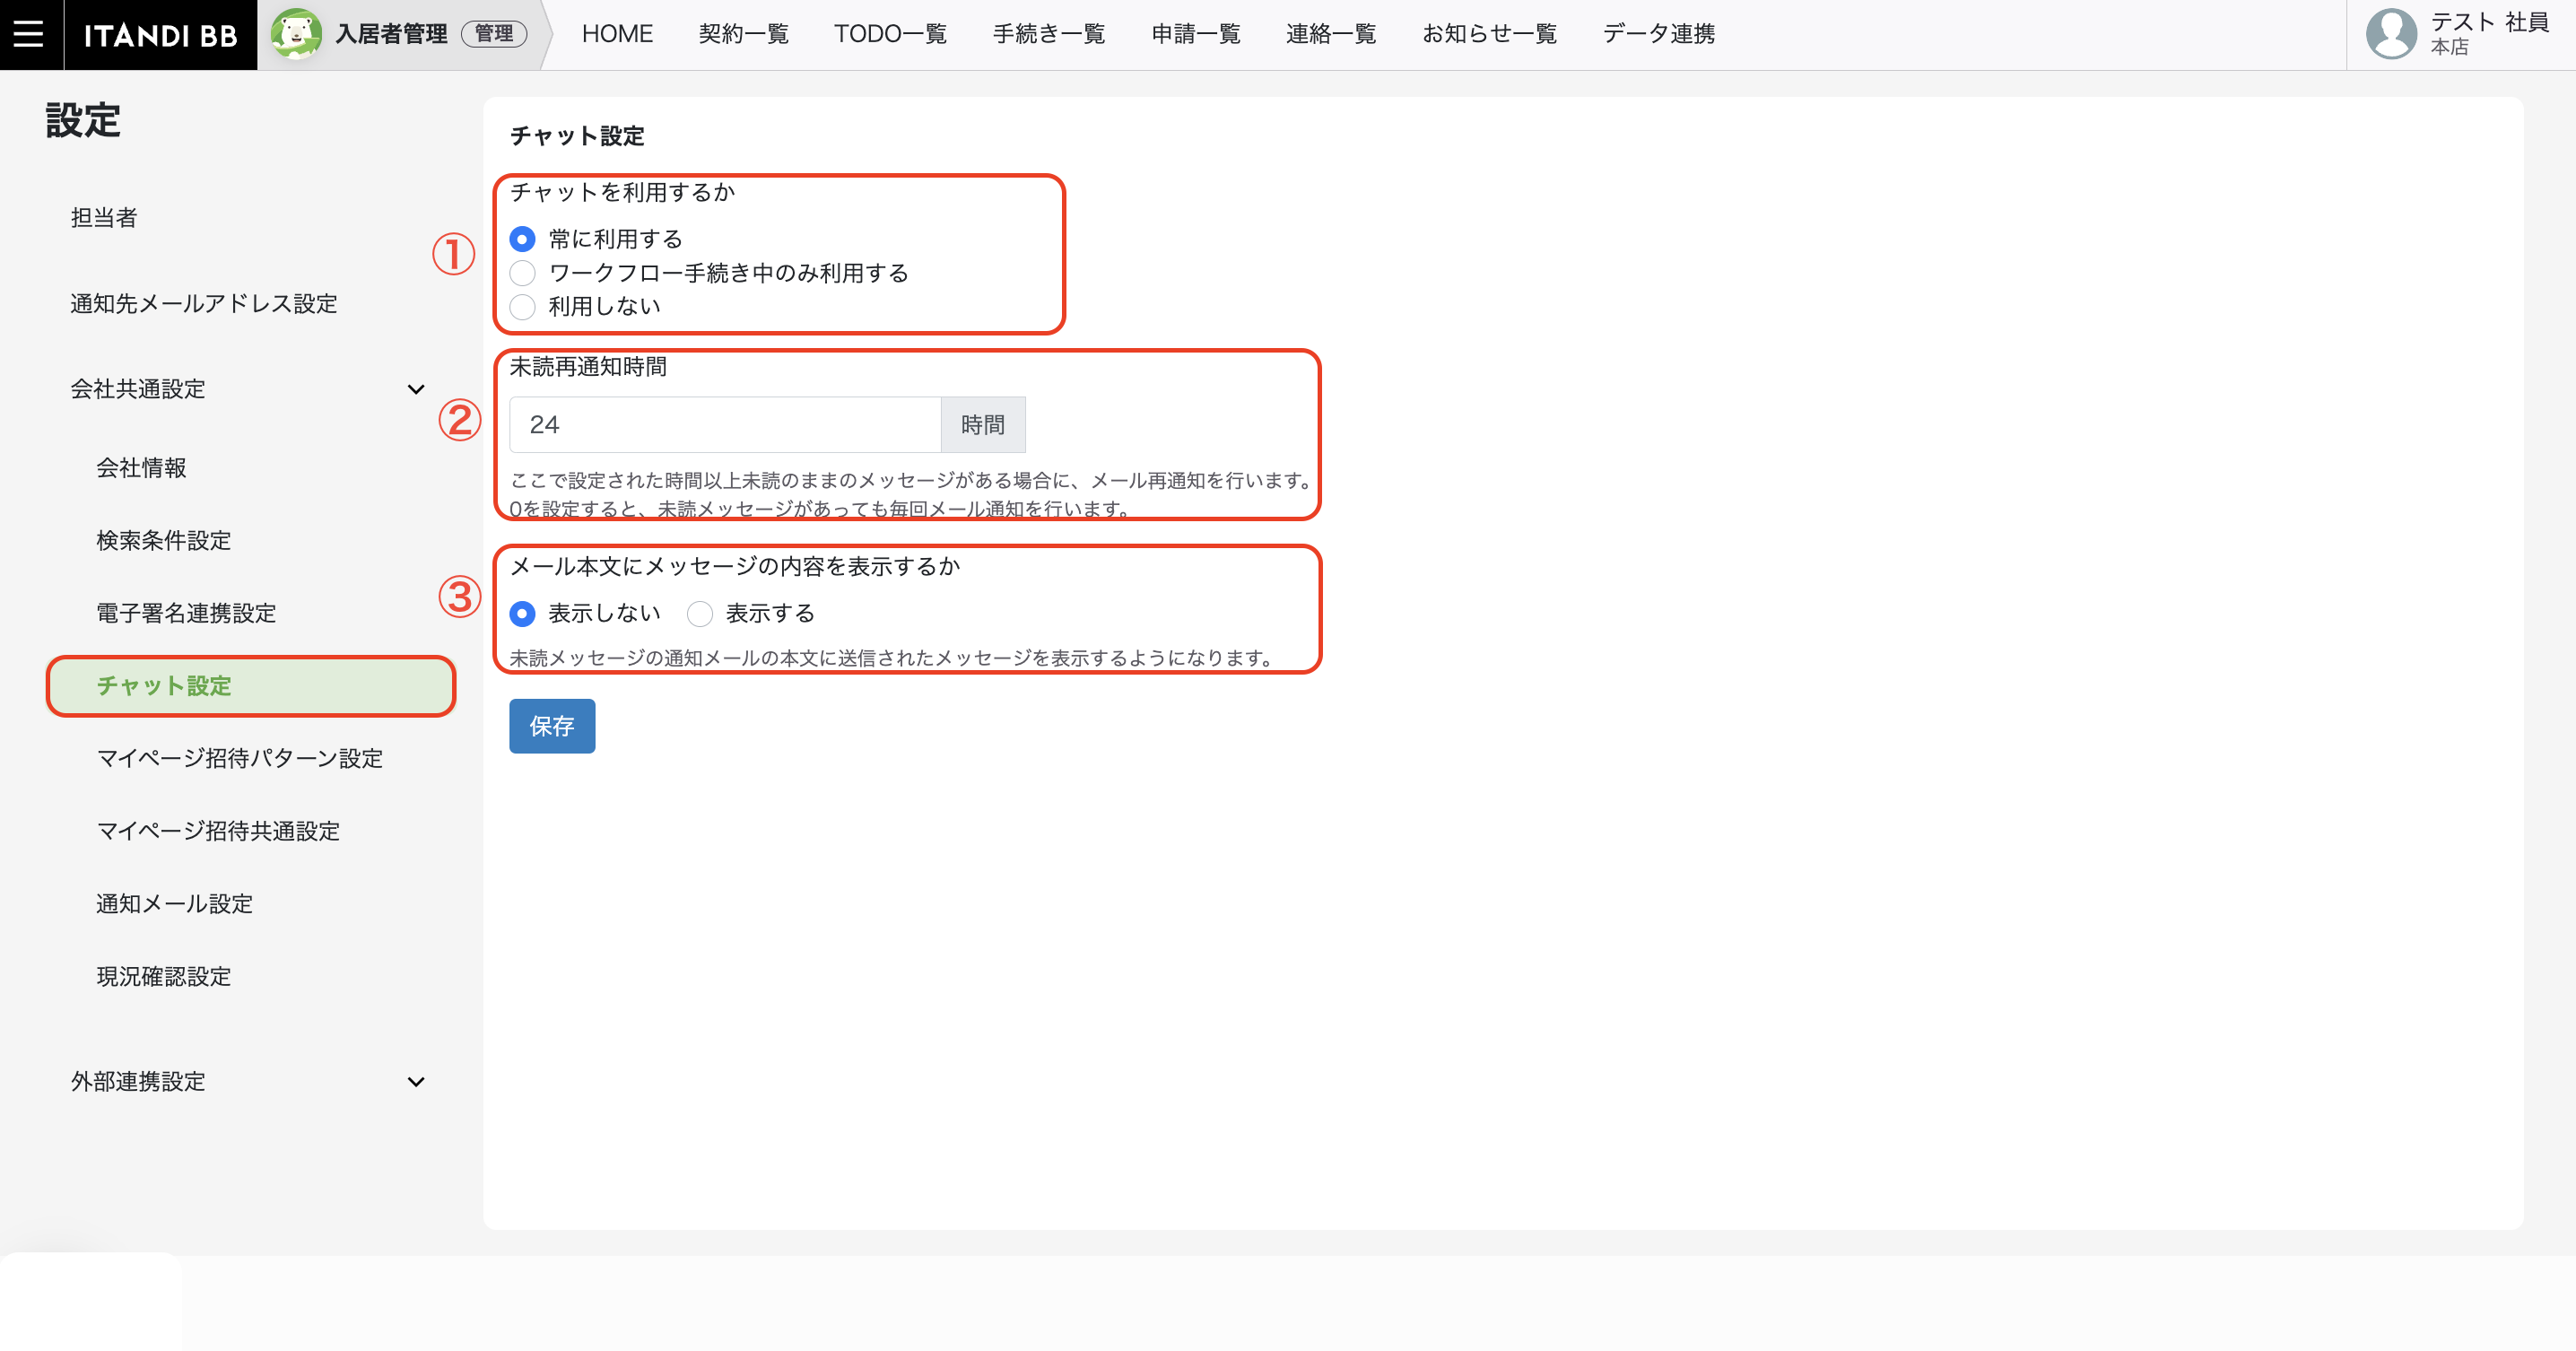Go to HOME in top navigation
Image resolution: width=2576 pixels, height=1351 pixels.
(x=617, y=34)
